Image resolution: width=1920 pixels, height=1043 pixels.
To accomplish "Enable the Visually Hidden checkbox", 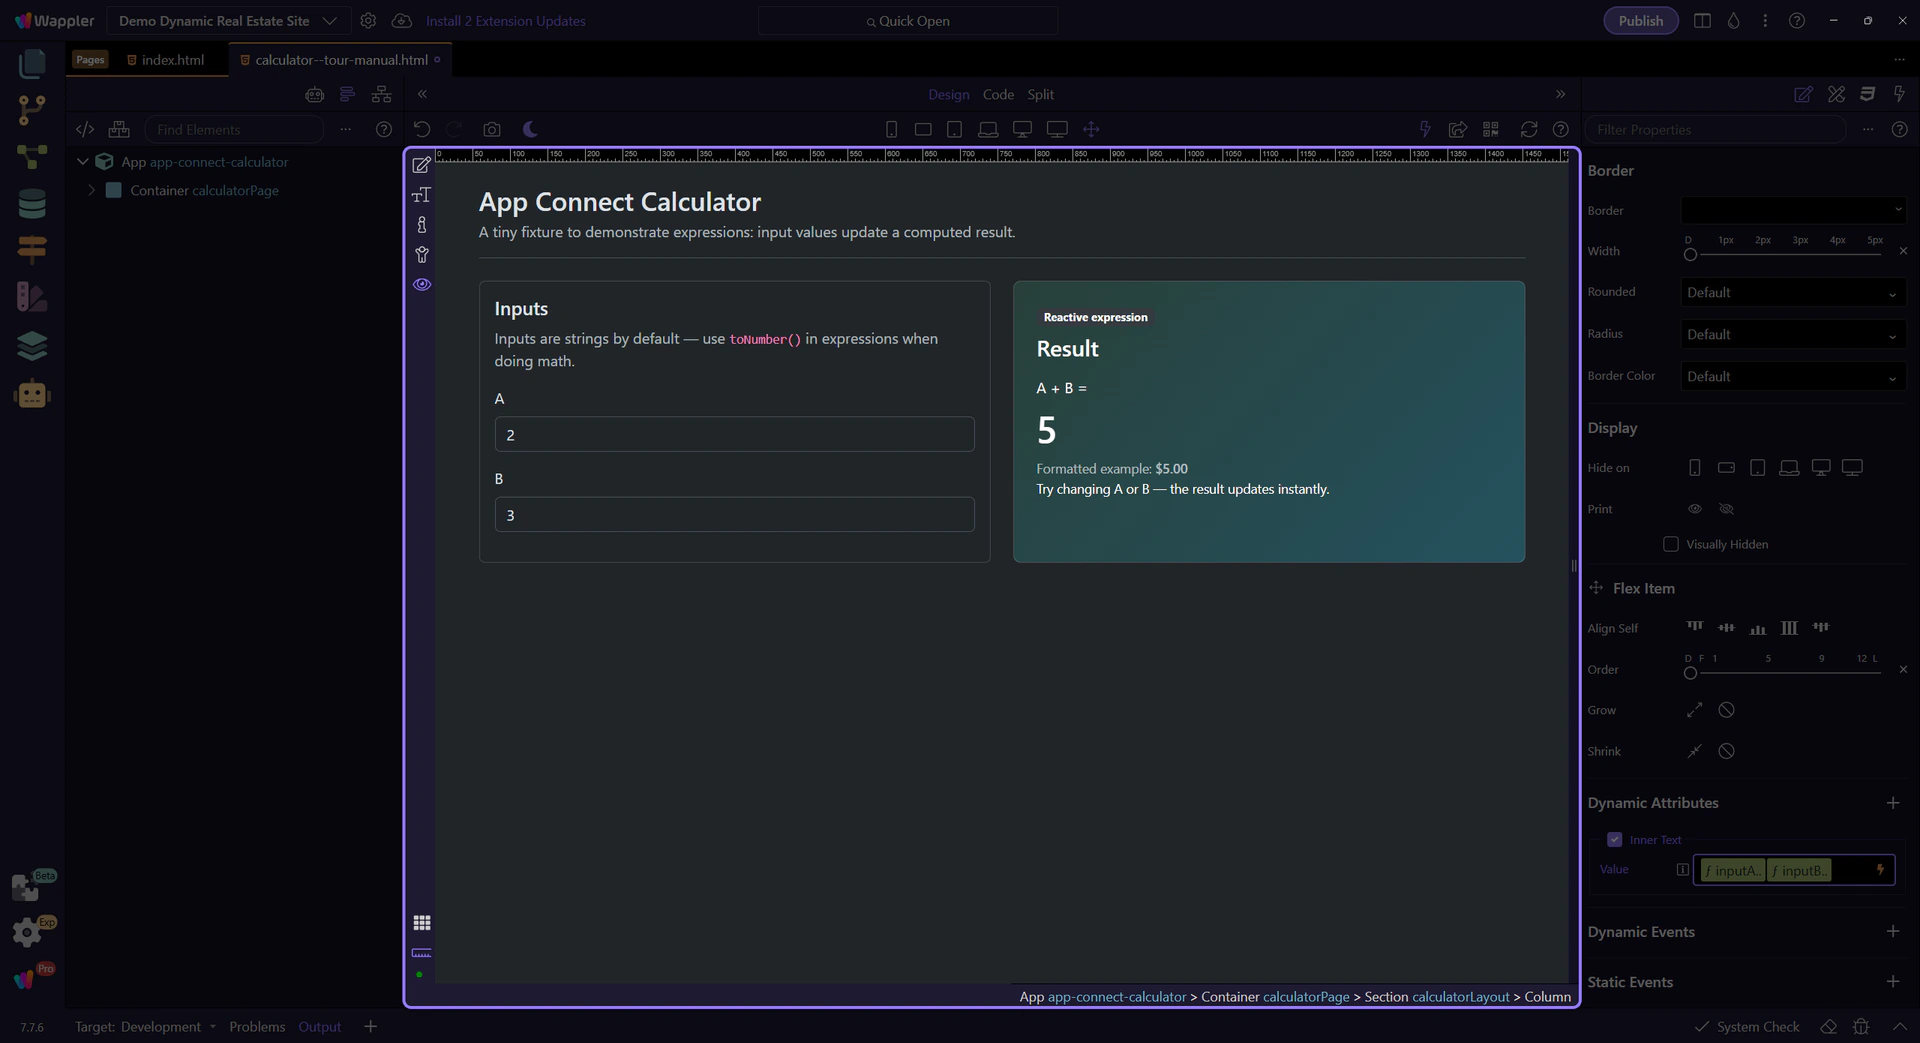I will coord(1670,544).
